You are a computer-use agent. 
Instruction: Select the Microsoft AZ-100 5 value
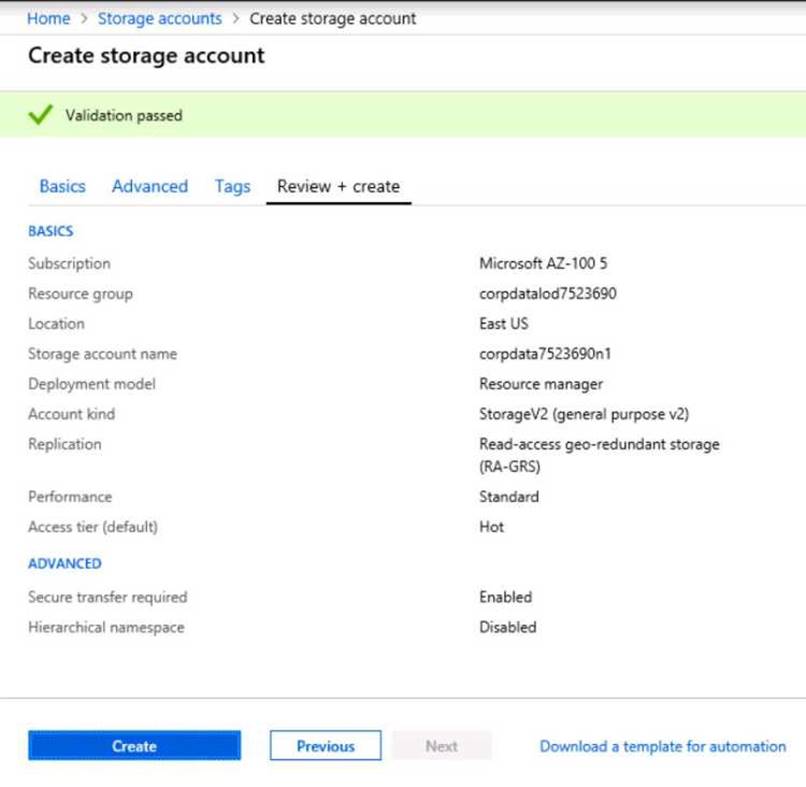tap(543, 263)
